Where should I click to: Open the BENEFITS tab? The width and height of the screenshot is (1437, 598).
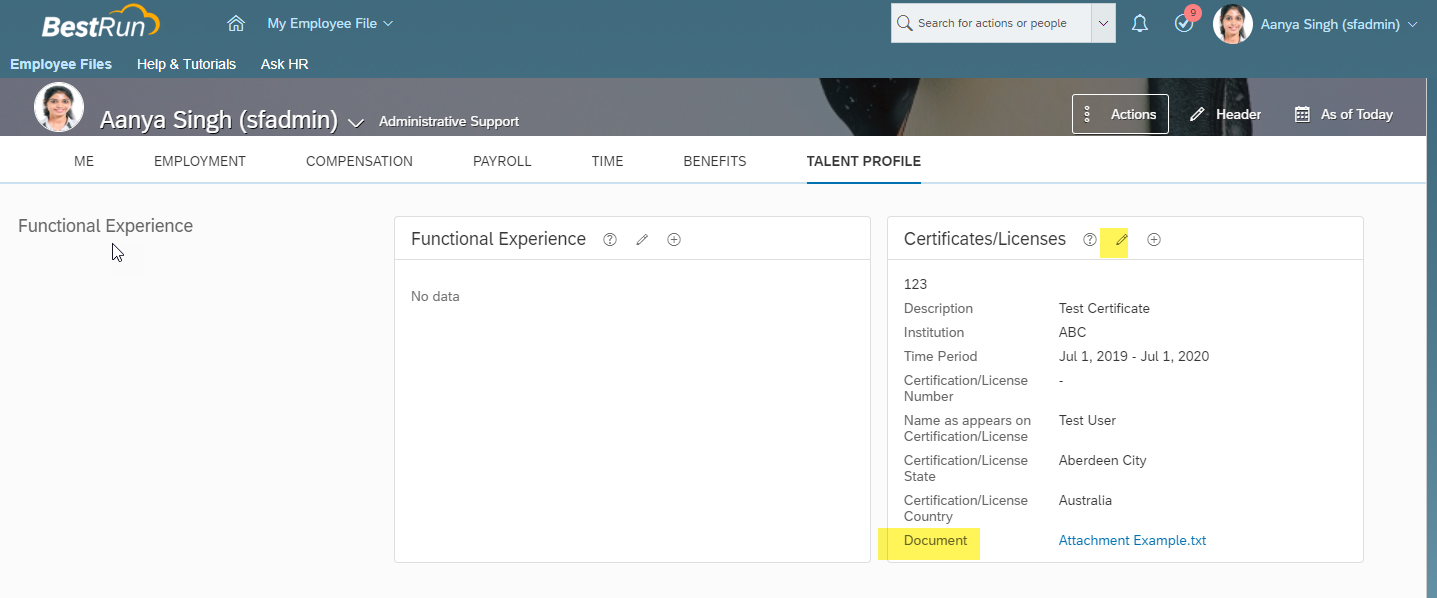[x=715, y=161]
